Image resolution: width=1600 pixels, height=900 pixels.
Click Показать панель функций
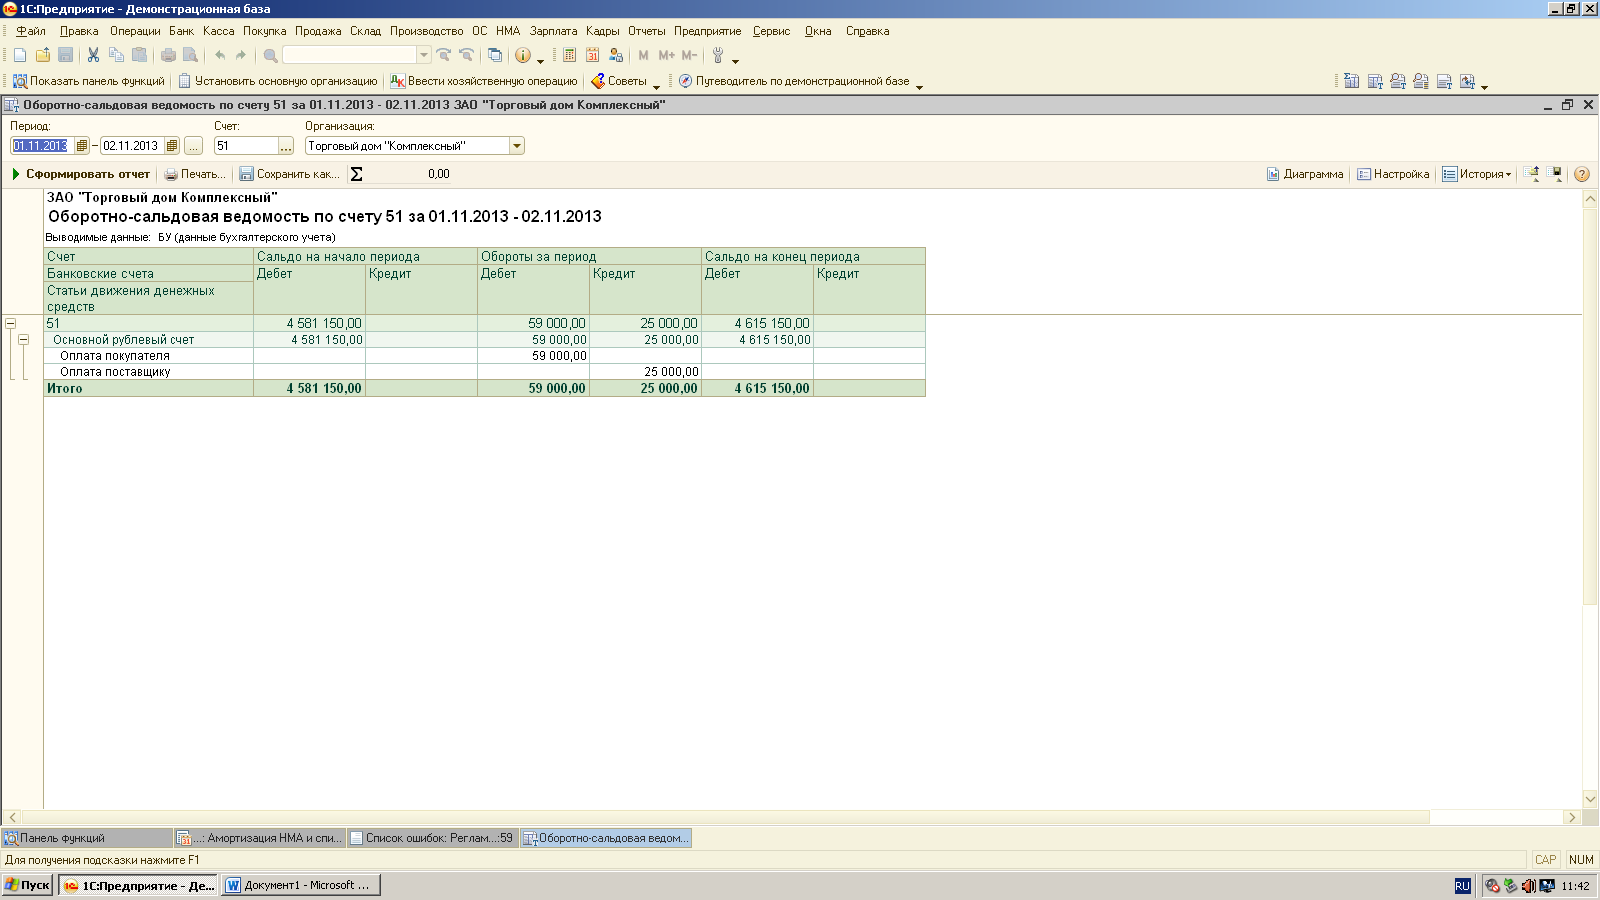88,81
